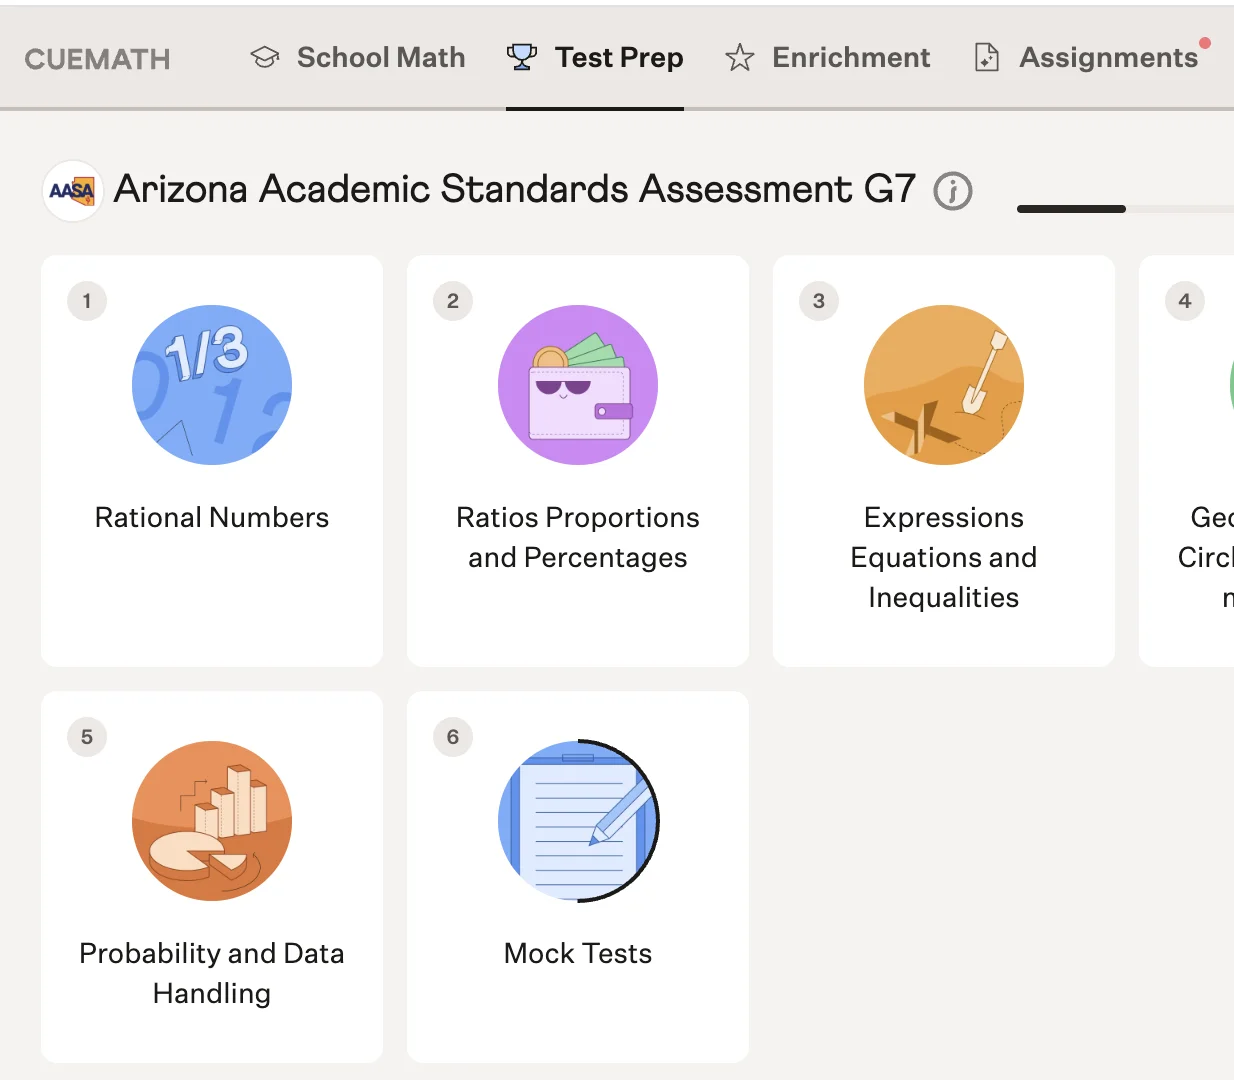Click the CUEMATH logo text
The height and width of the screenshot is (1080, 1234).
[97, 59]
